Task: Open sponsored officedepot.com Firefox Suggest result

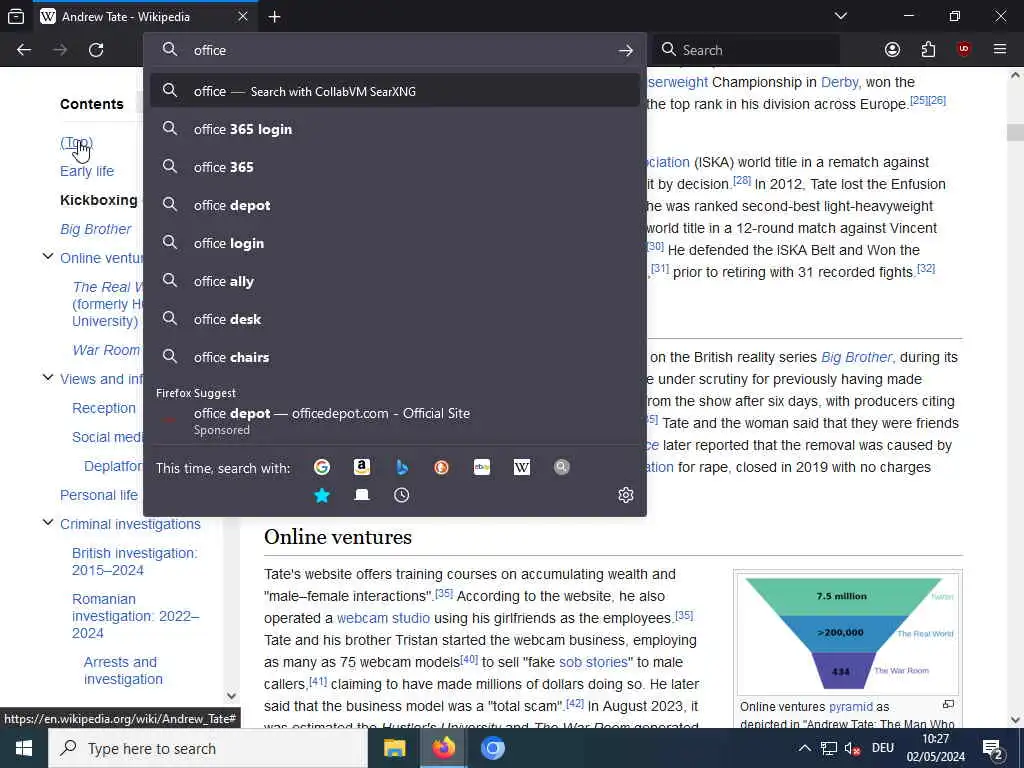Action: (394, 421)
